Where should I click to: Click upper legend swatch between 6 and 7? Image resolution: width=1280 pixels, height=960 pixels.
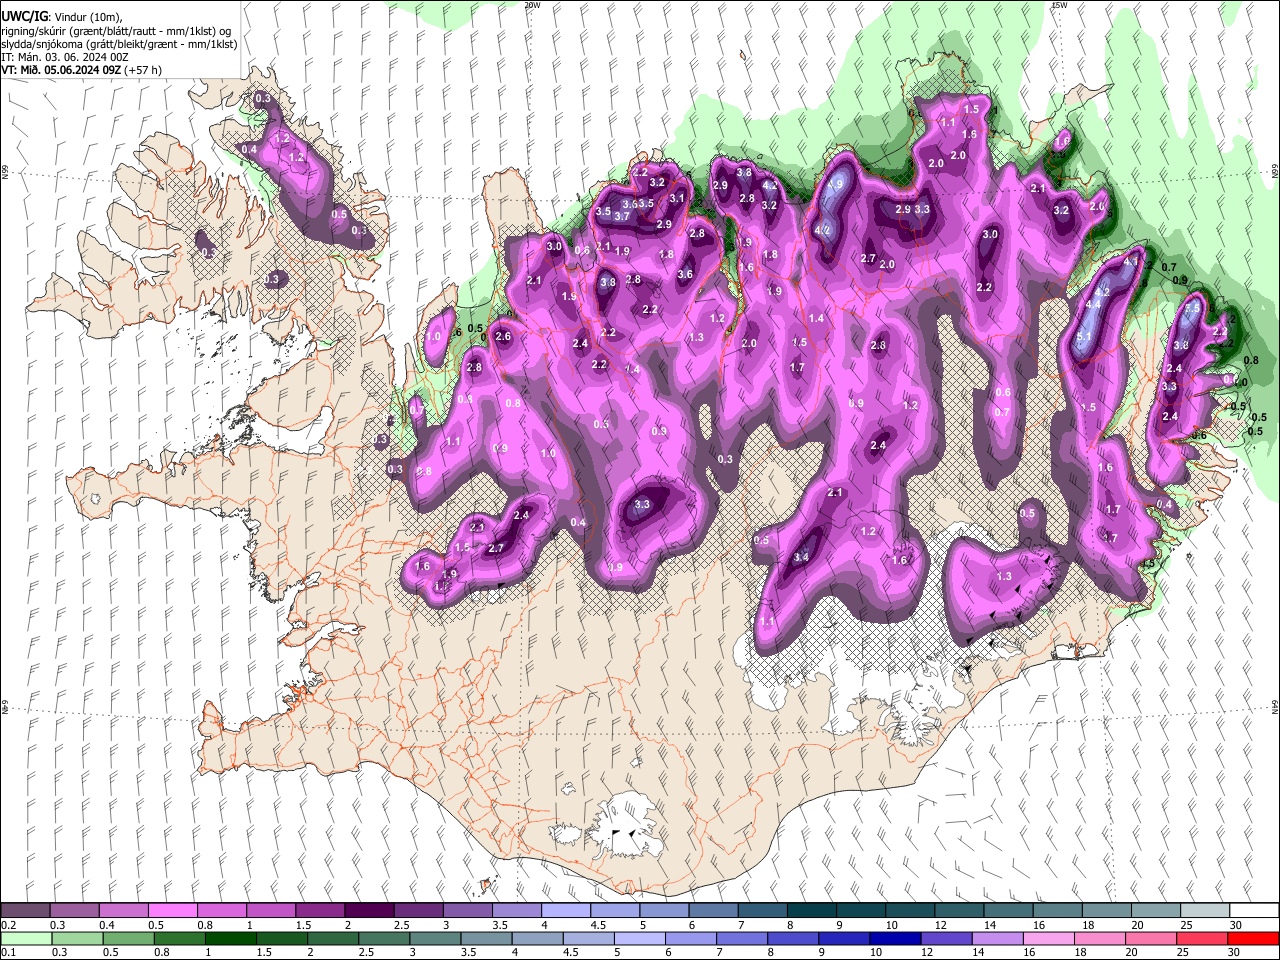click(x=713, y=911)
